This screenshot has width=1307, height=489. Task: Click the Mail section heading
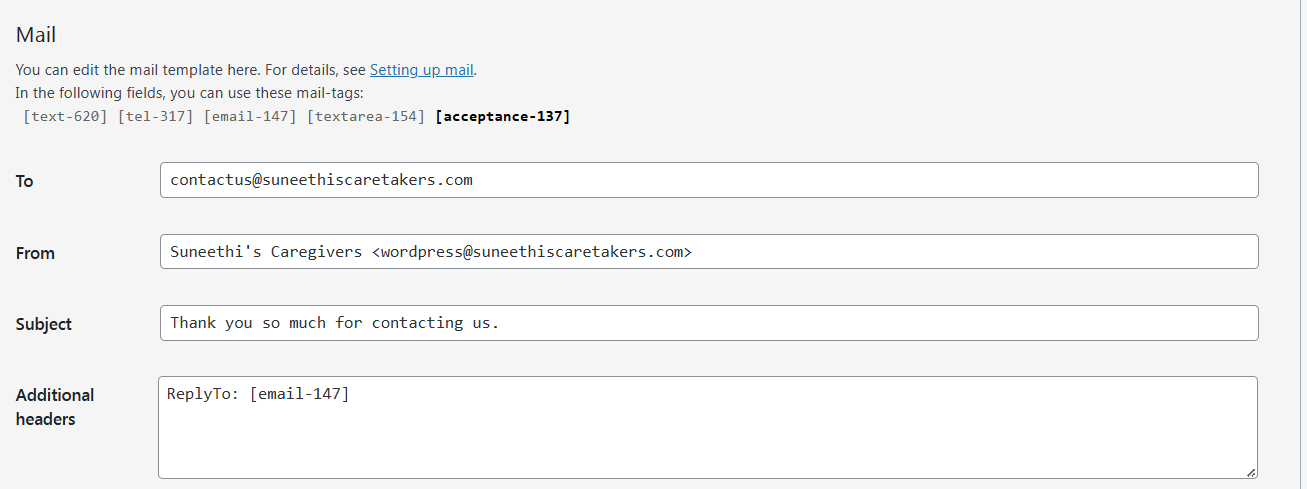(36, 35)
